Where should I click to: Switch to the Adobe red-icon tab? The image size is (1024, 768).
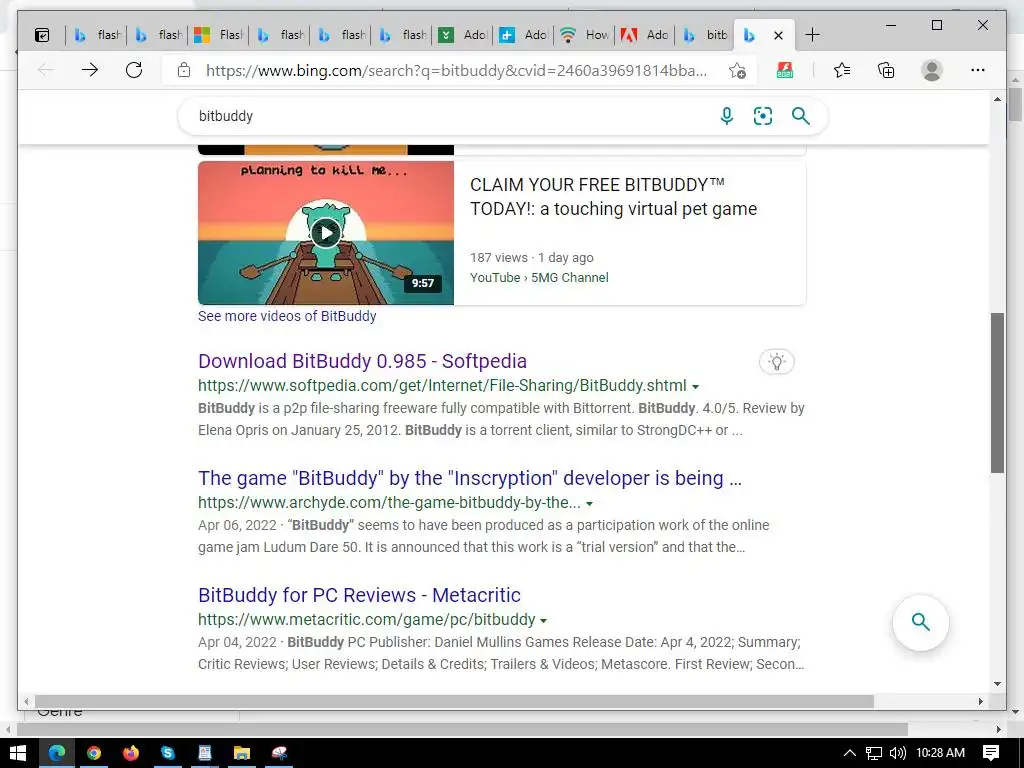pos(645,35)
